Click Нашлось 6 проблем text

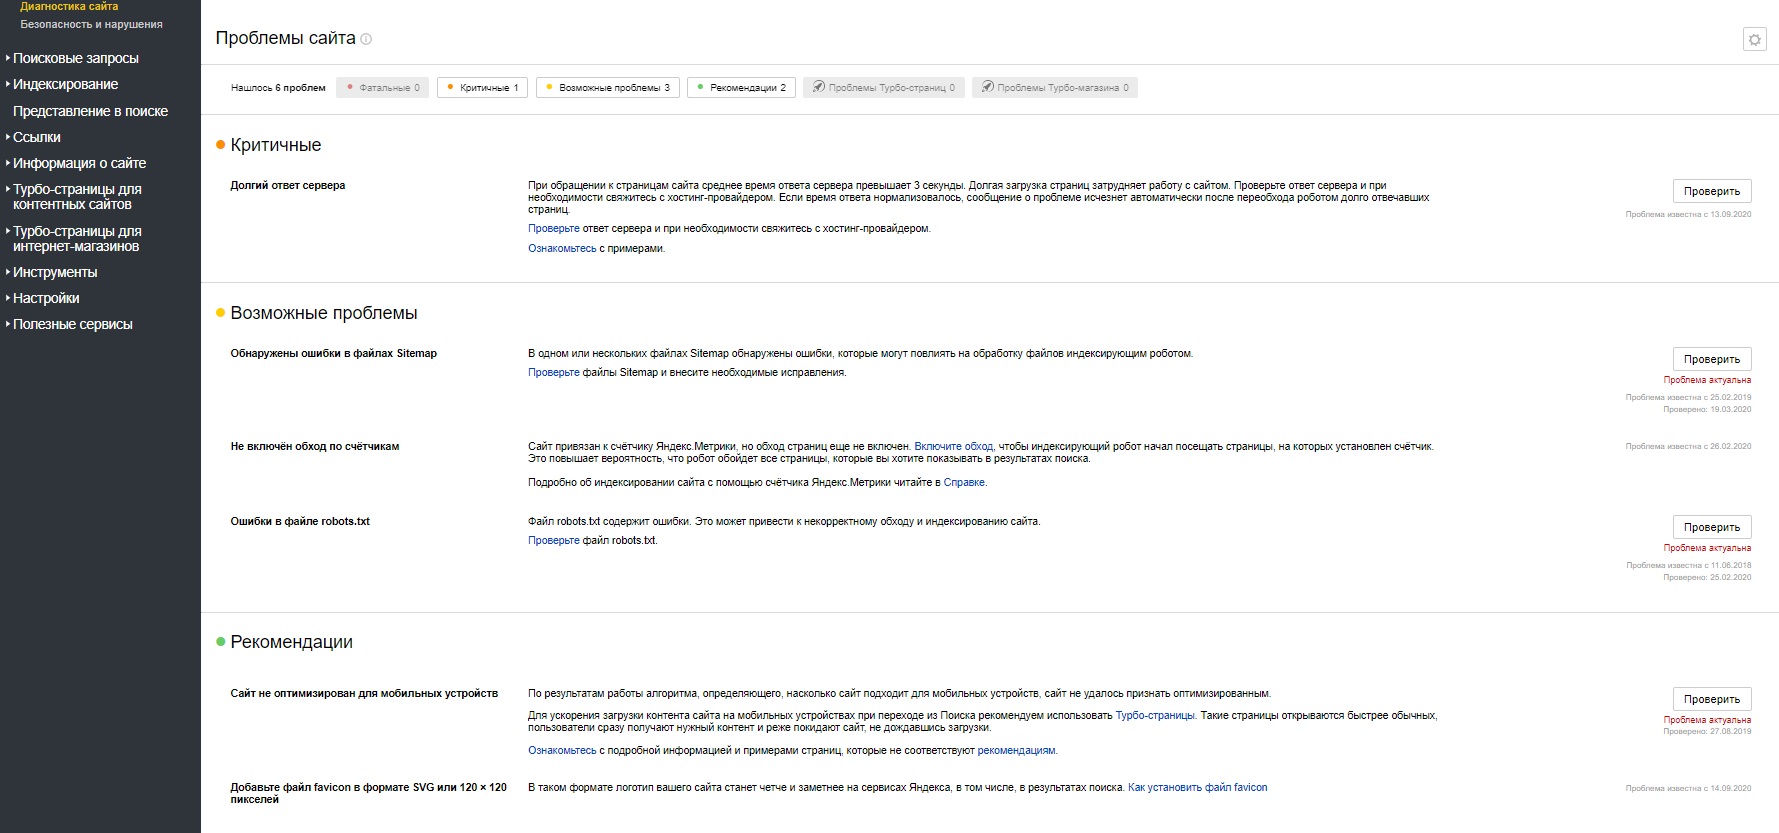[x=278, y=88]
